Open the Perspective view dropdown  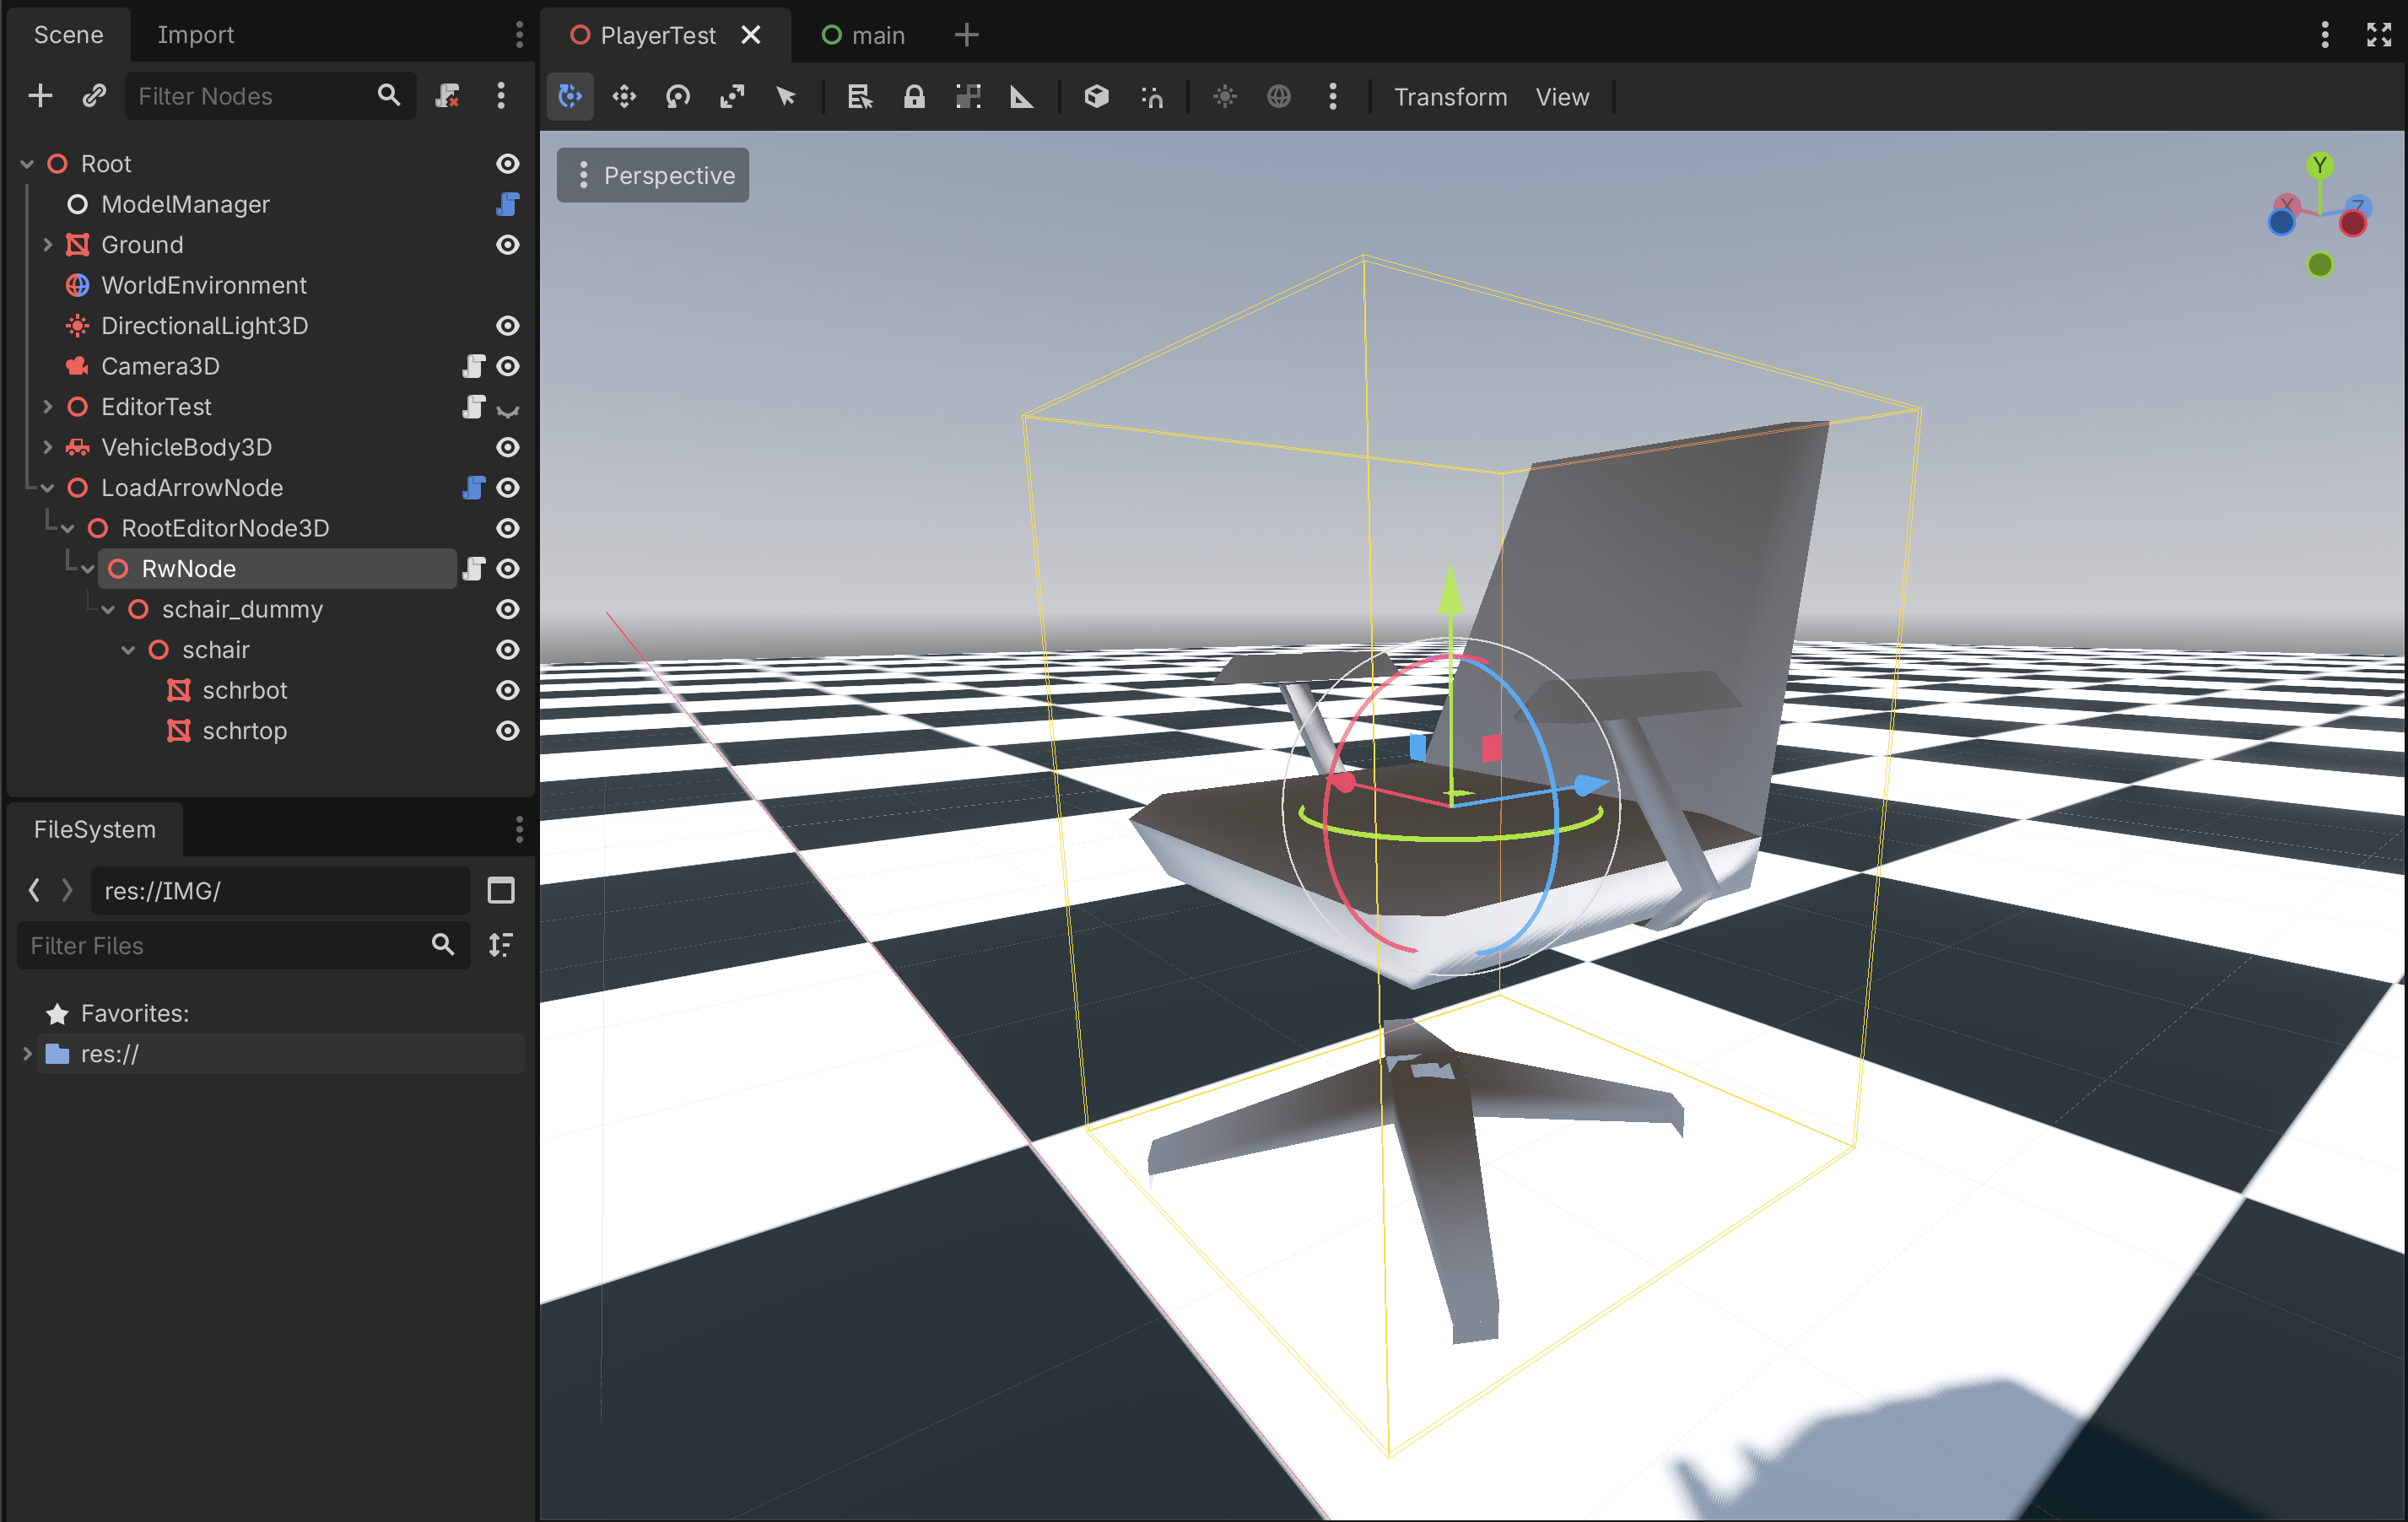[x=652, y=174]
